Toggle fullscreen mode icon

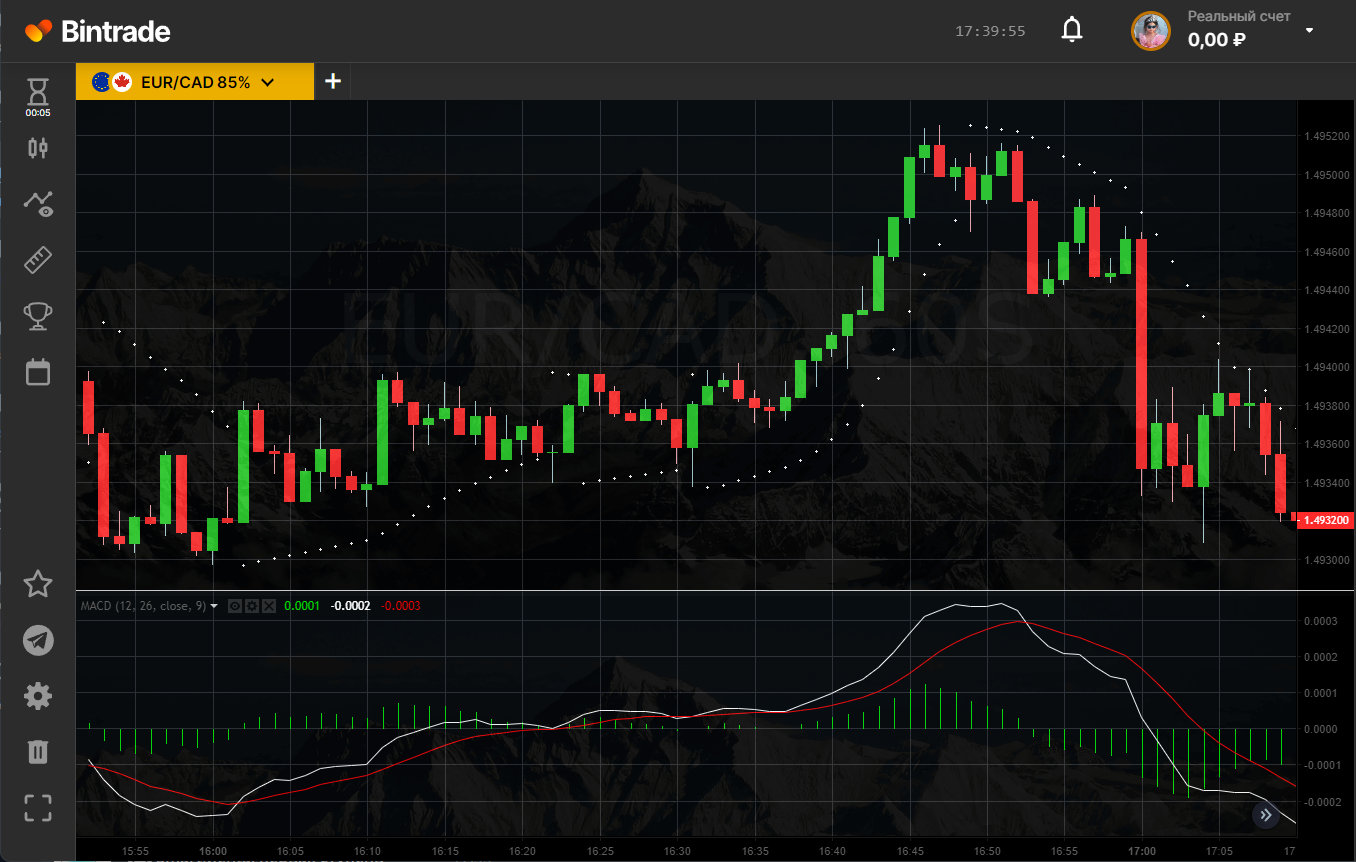38,808
